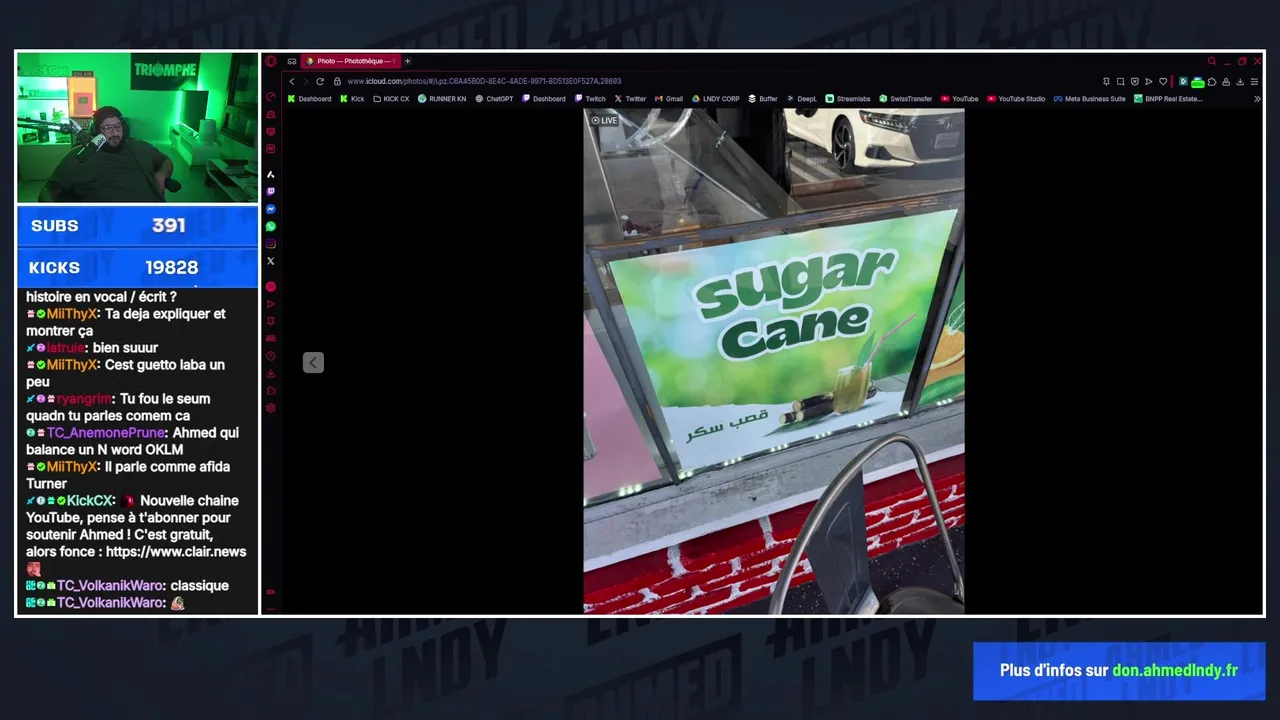The image size is (1280, 720).
Task: Open the Buffer bookmark
Action: (x=763, y=99)
